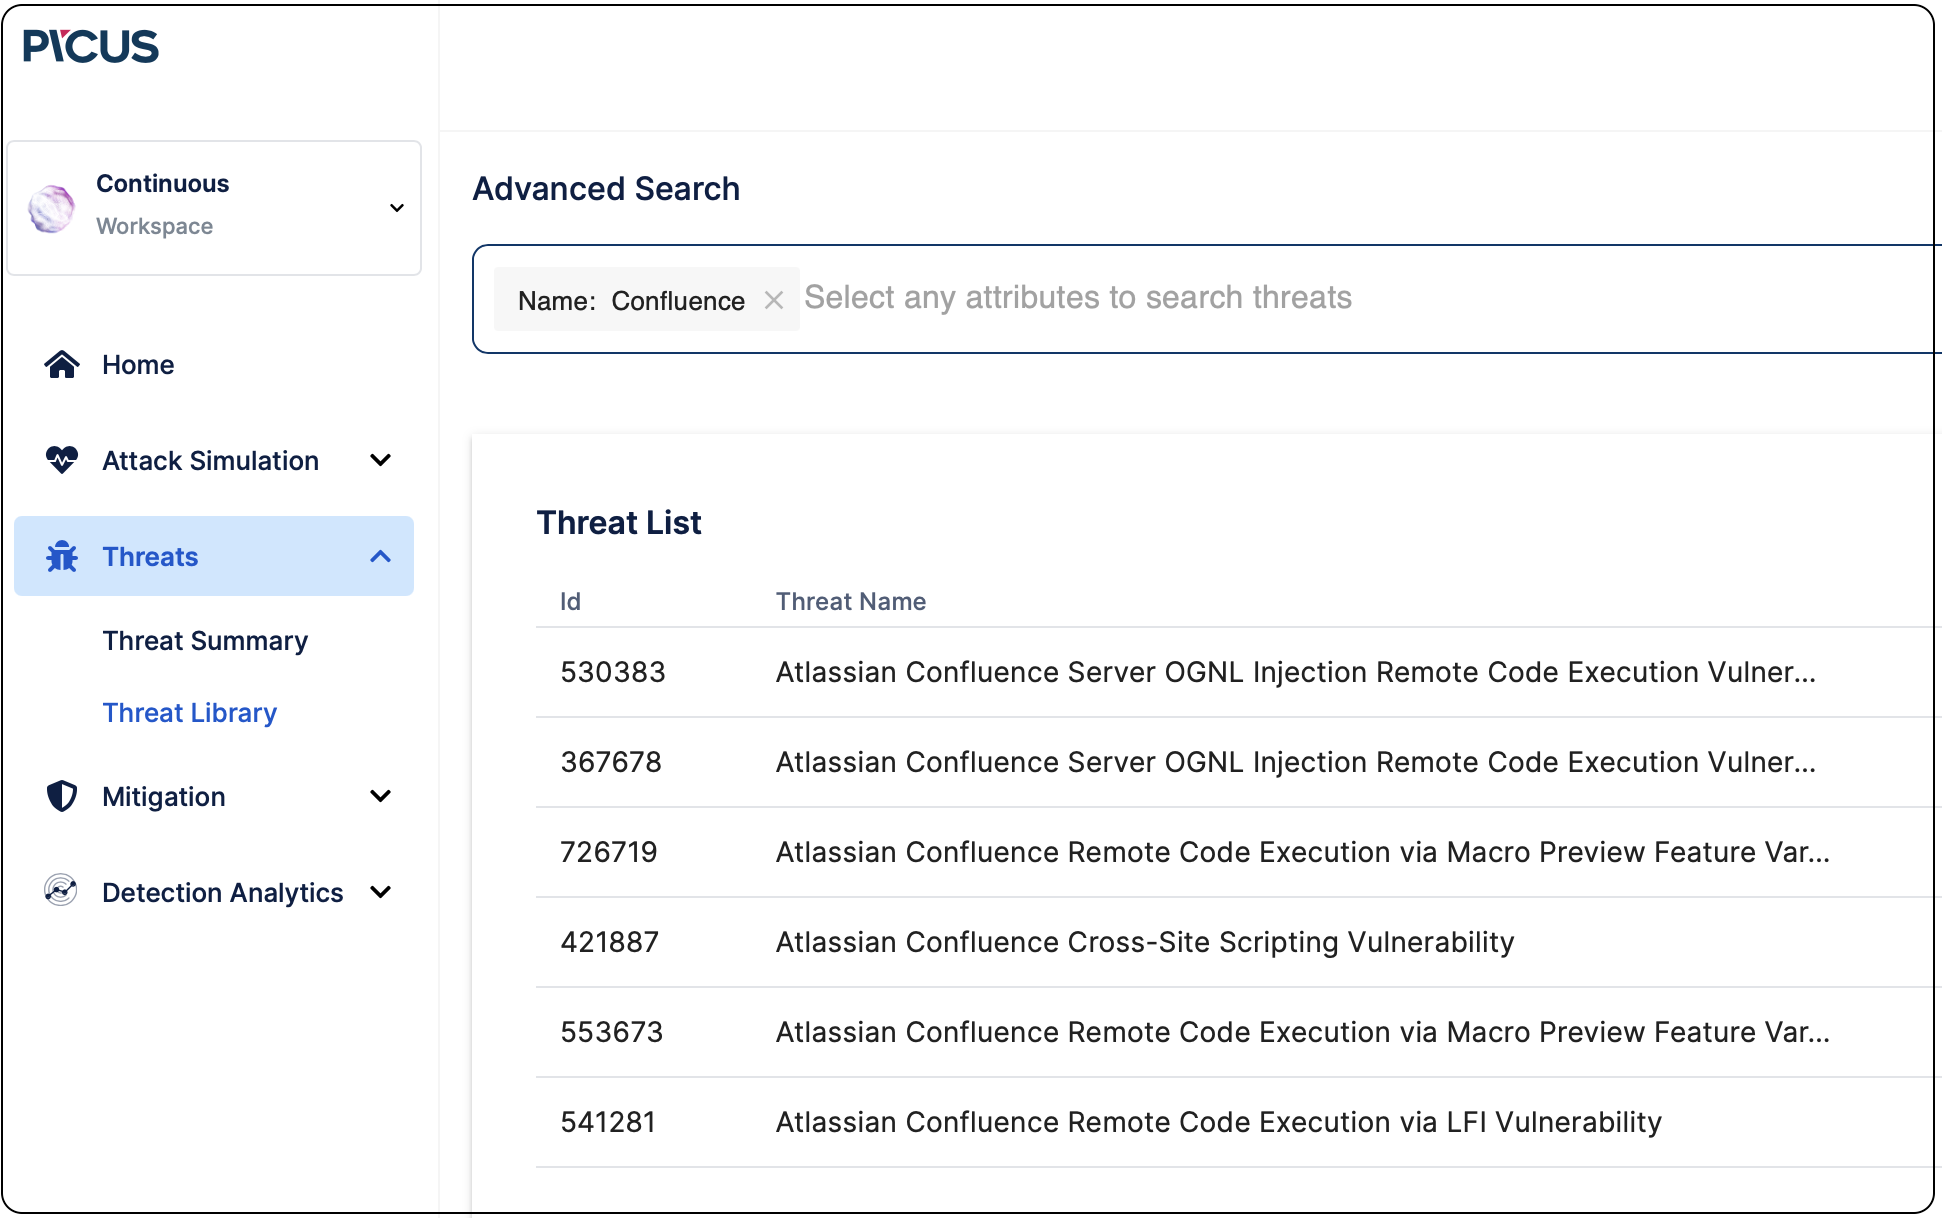Navigate to Threat Library

point(189,712)
